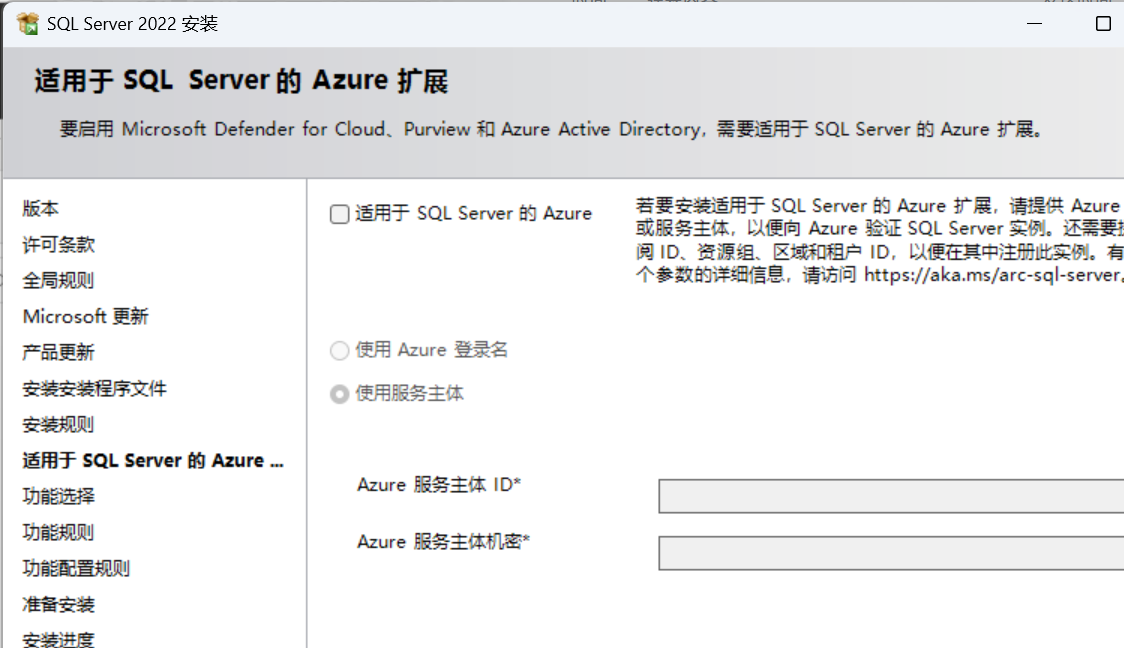
Task: Select the bold 适用于 SQL Server 的 Azure step
Action: coord(153,460)
